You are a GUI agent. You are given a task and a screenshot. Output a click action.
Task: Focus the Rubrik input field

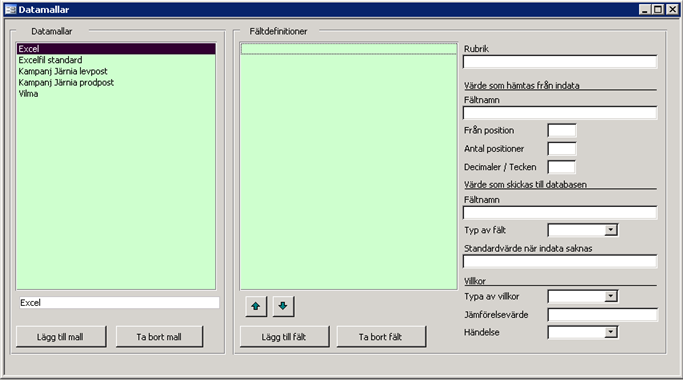coord(560,62)
